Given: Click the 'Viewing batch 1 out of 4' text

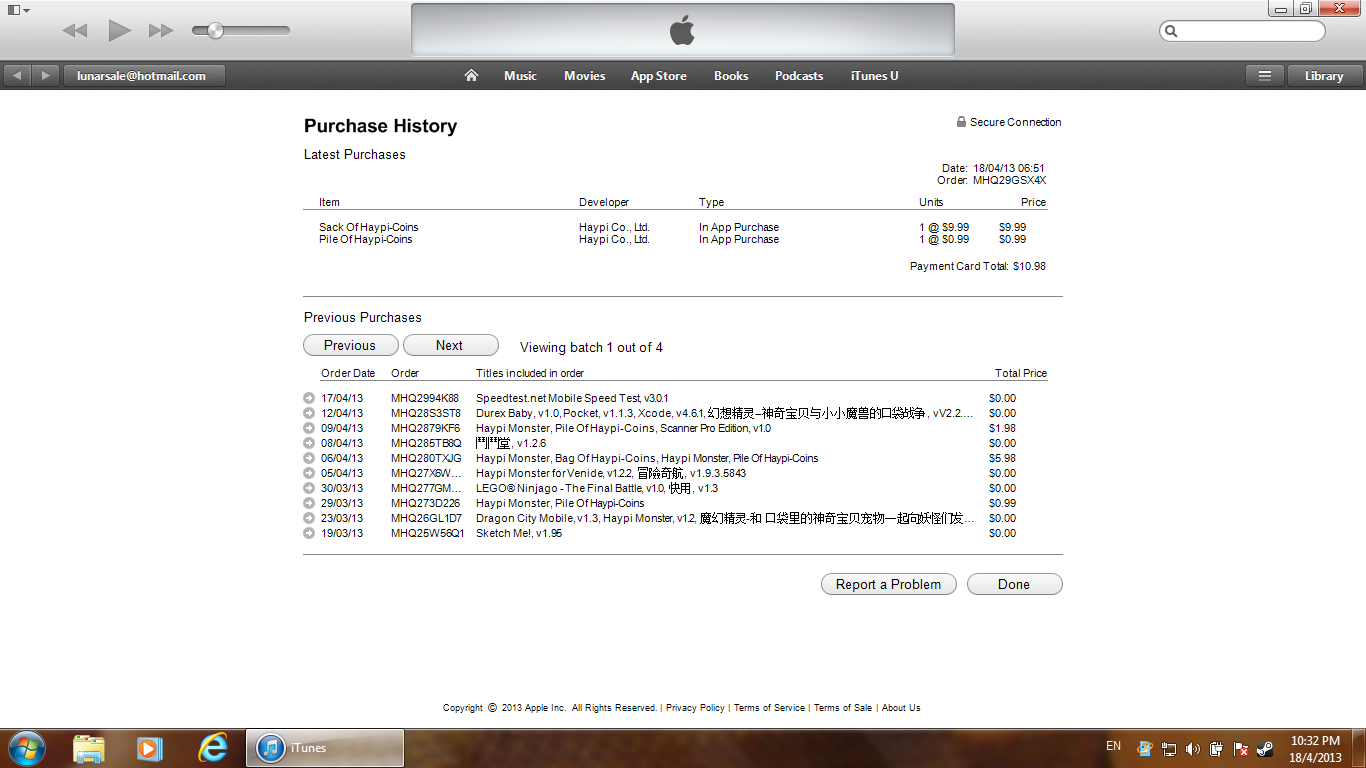Looking at the screenshot, I should point(591,347).
